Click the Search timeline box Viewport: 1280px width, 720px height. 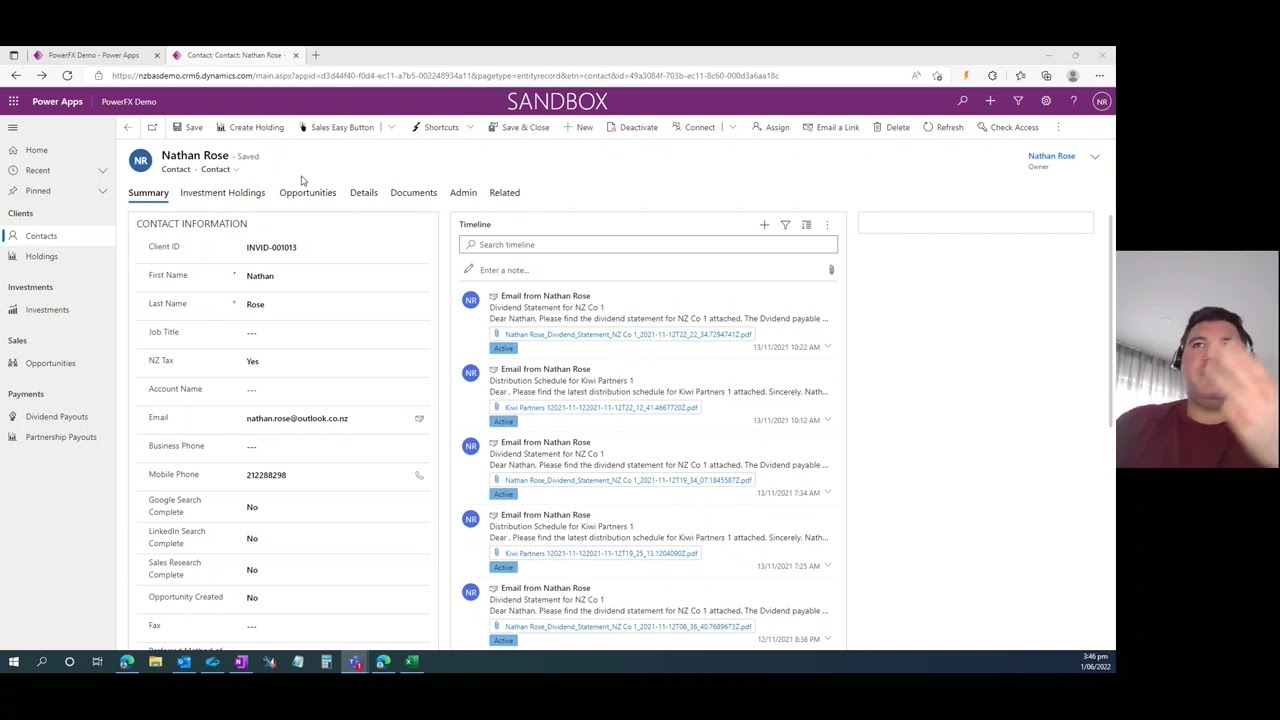pos(648,245)
